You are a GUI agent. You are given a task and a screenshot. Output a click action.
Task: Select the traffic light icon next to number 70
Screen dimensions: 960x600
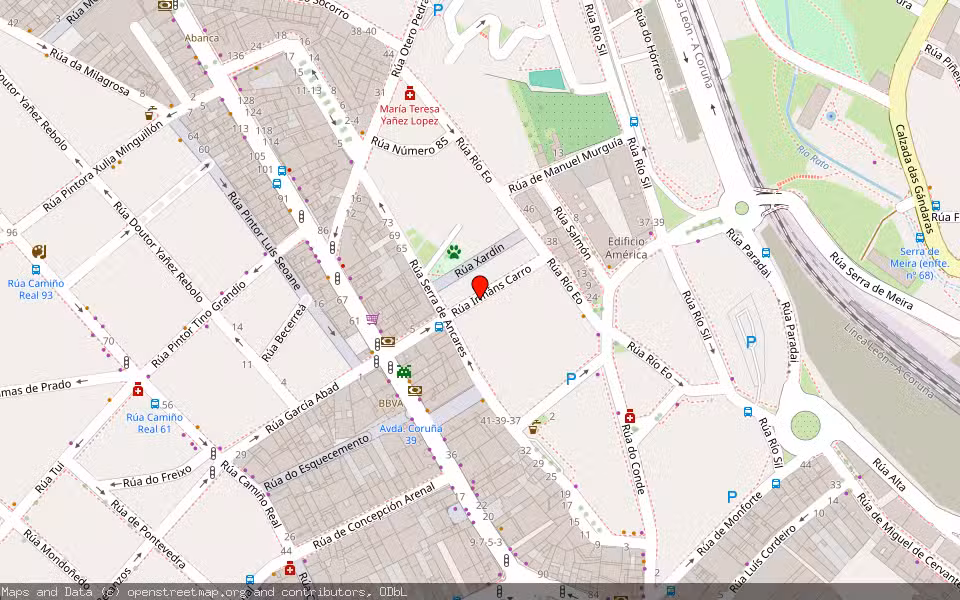coord(126,362)
